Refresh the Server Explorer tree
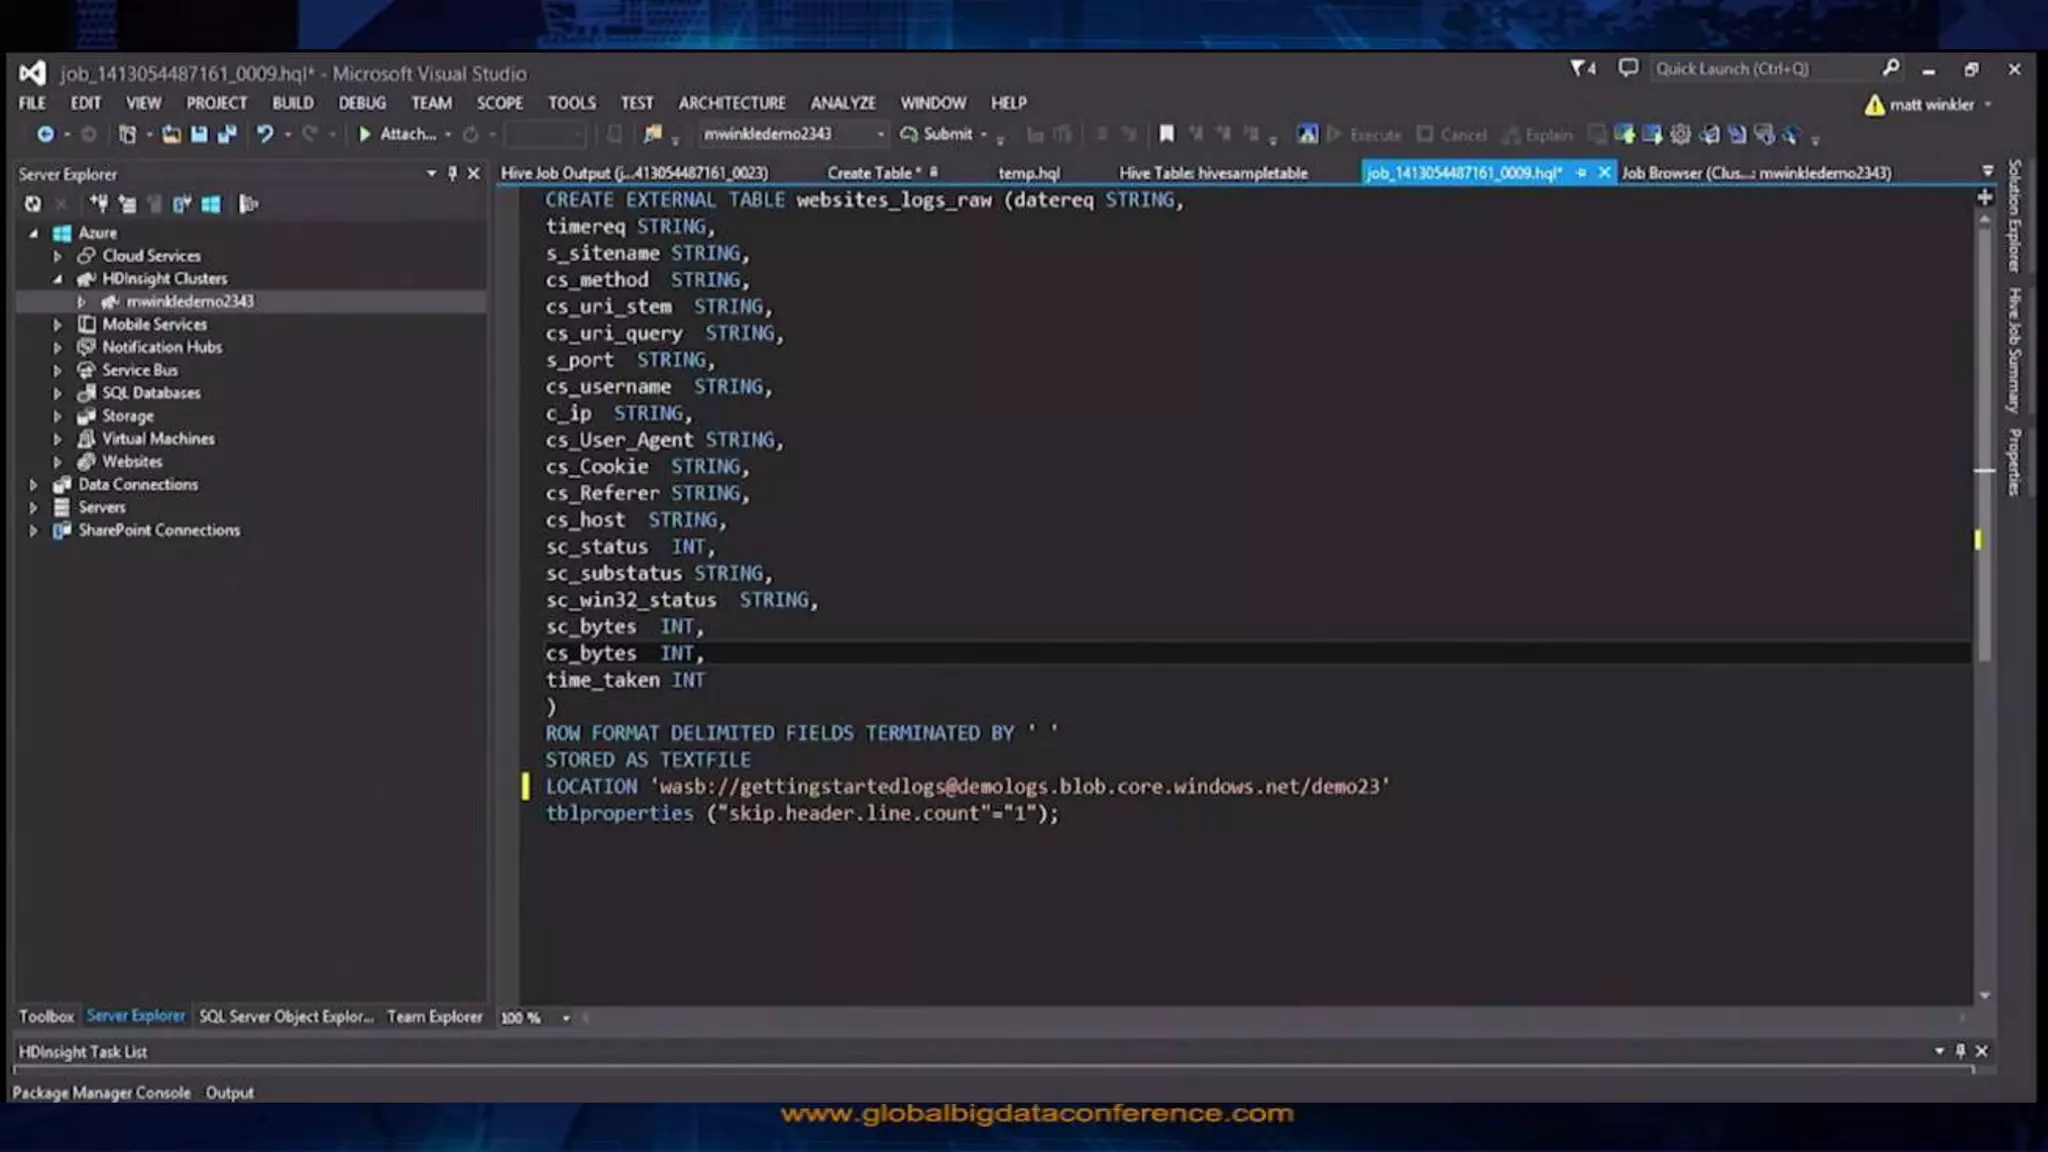2048x1152 pixels. point(33,204)
